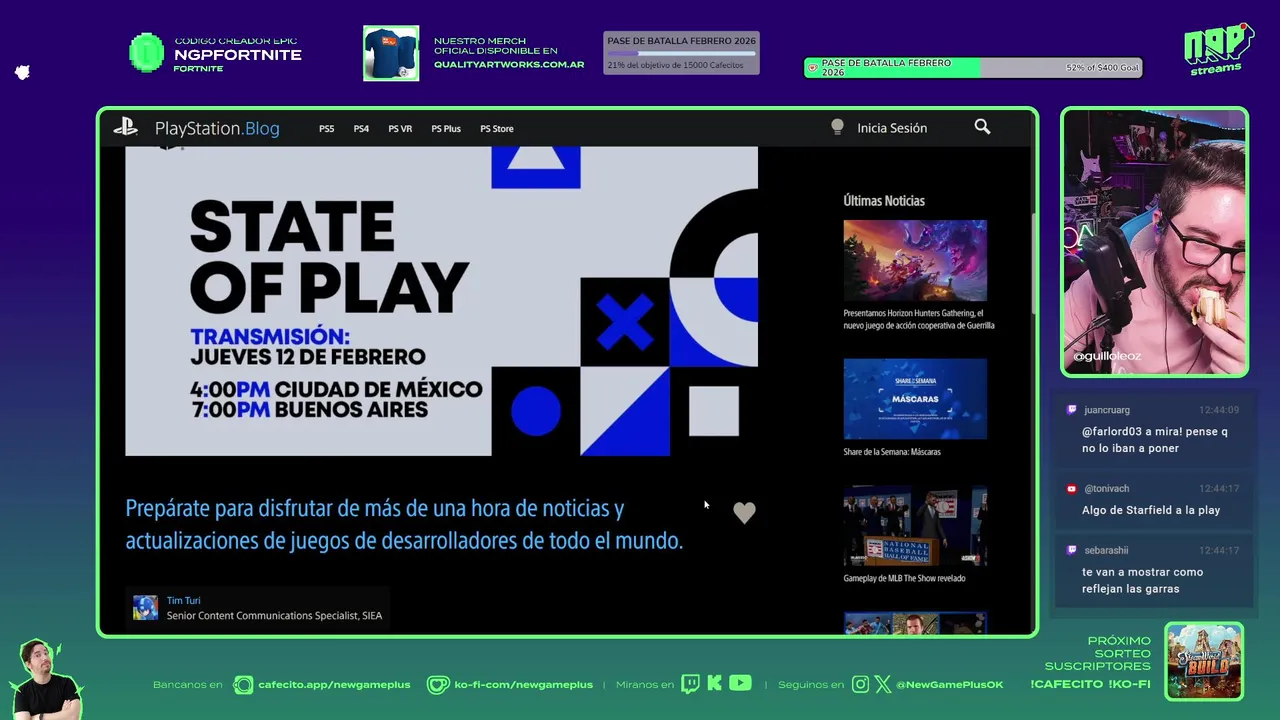Open Gameplay de MLB The Show revelado

pos(904,578)
